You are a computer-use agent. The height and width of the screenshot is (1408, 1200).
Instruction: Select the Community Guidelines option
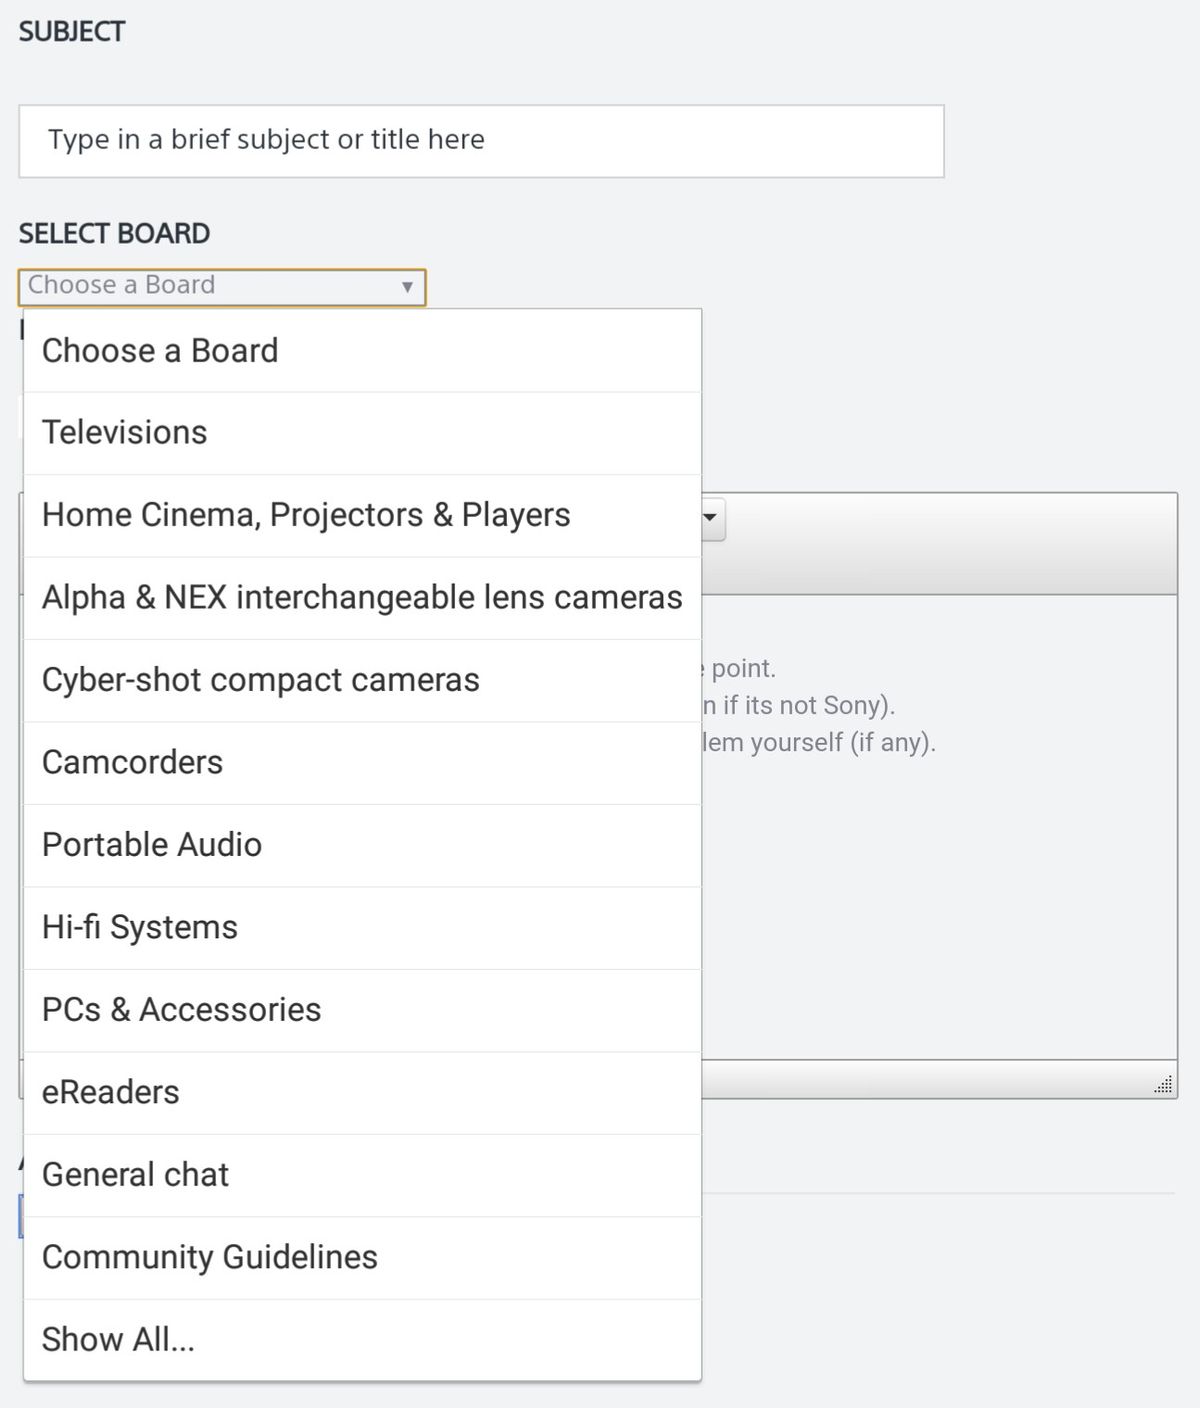pos(362,1257)
